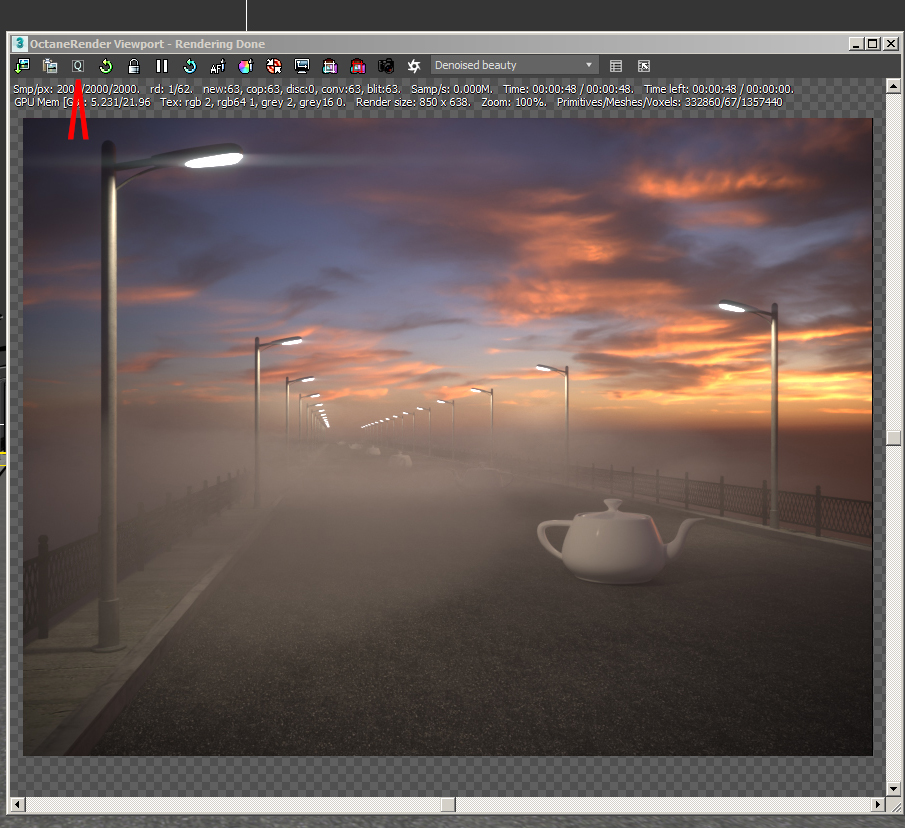Click the copy-to-clipboard toolbar icon

(50, 66)
